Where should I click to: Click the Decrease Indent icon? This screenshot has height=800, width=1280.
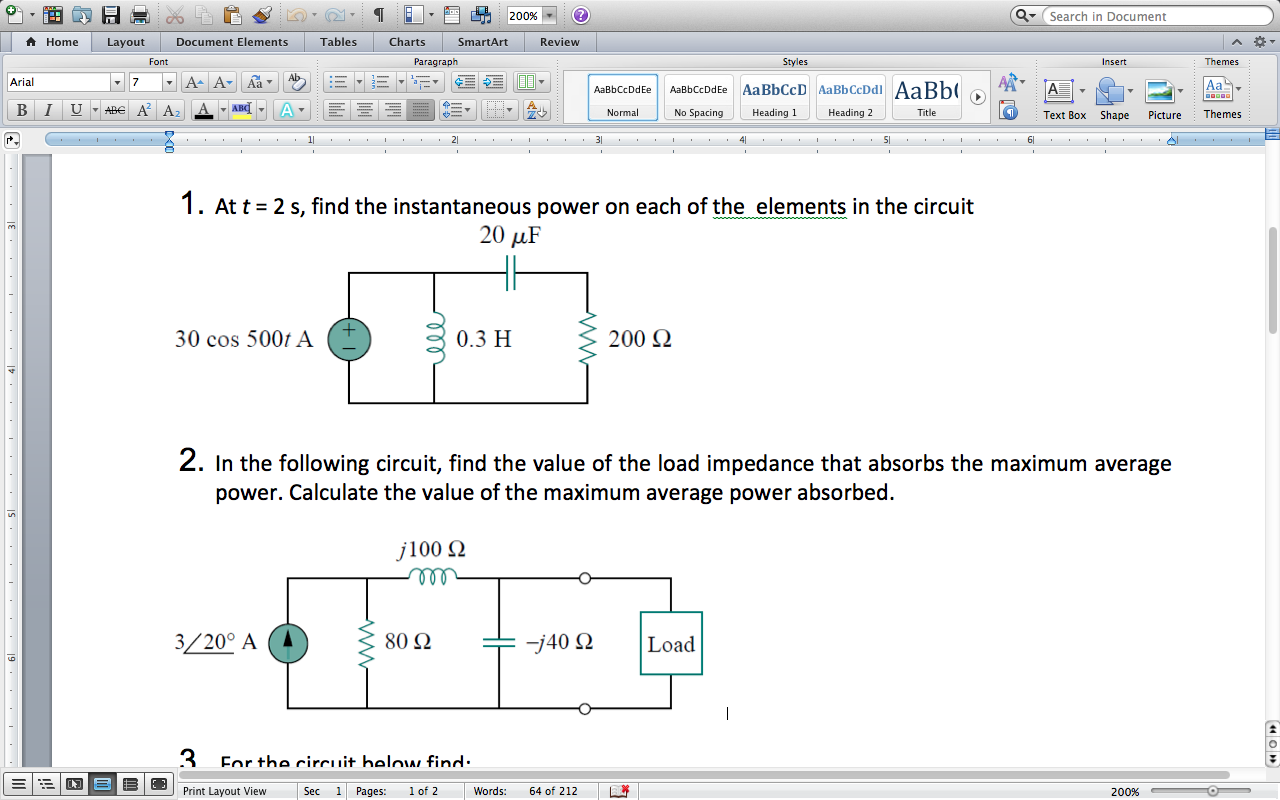click(465, 82)
